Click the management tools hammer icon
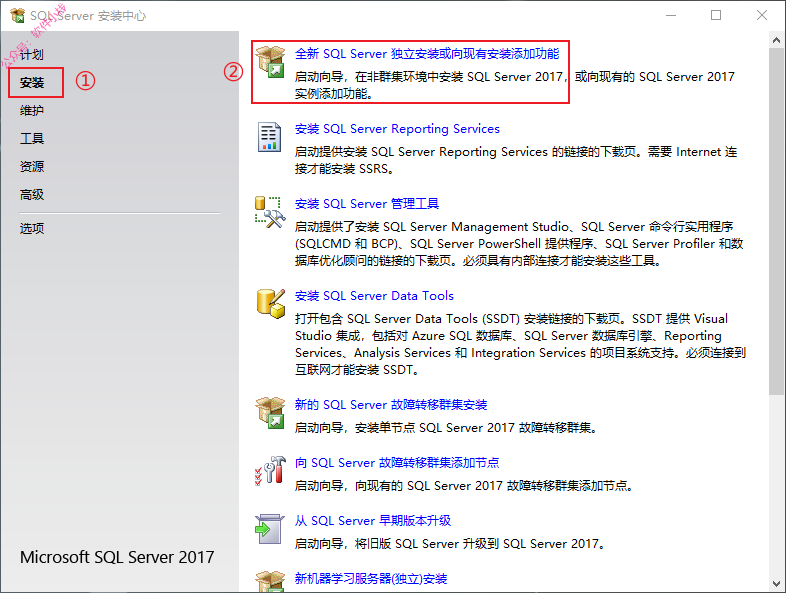 click(x=270, y=212)
